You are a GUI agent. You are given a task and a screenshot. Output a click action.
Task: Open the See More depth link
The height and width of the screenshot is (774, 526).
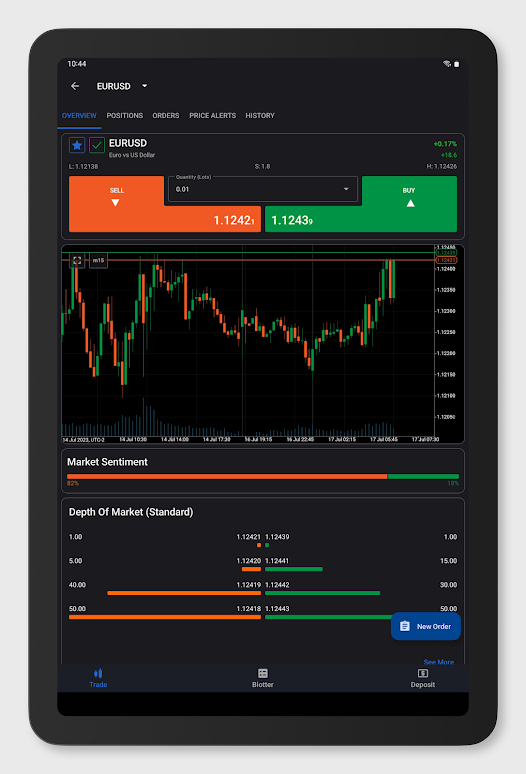point(439,662)
